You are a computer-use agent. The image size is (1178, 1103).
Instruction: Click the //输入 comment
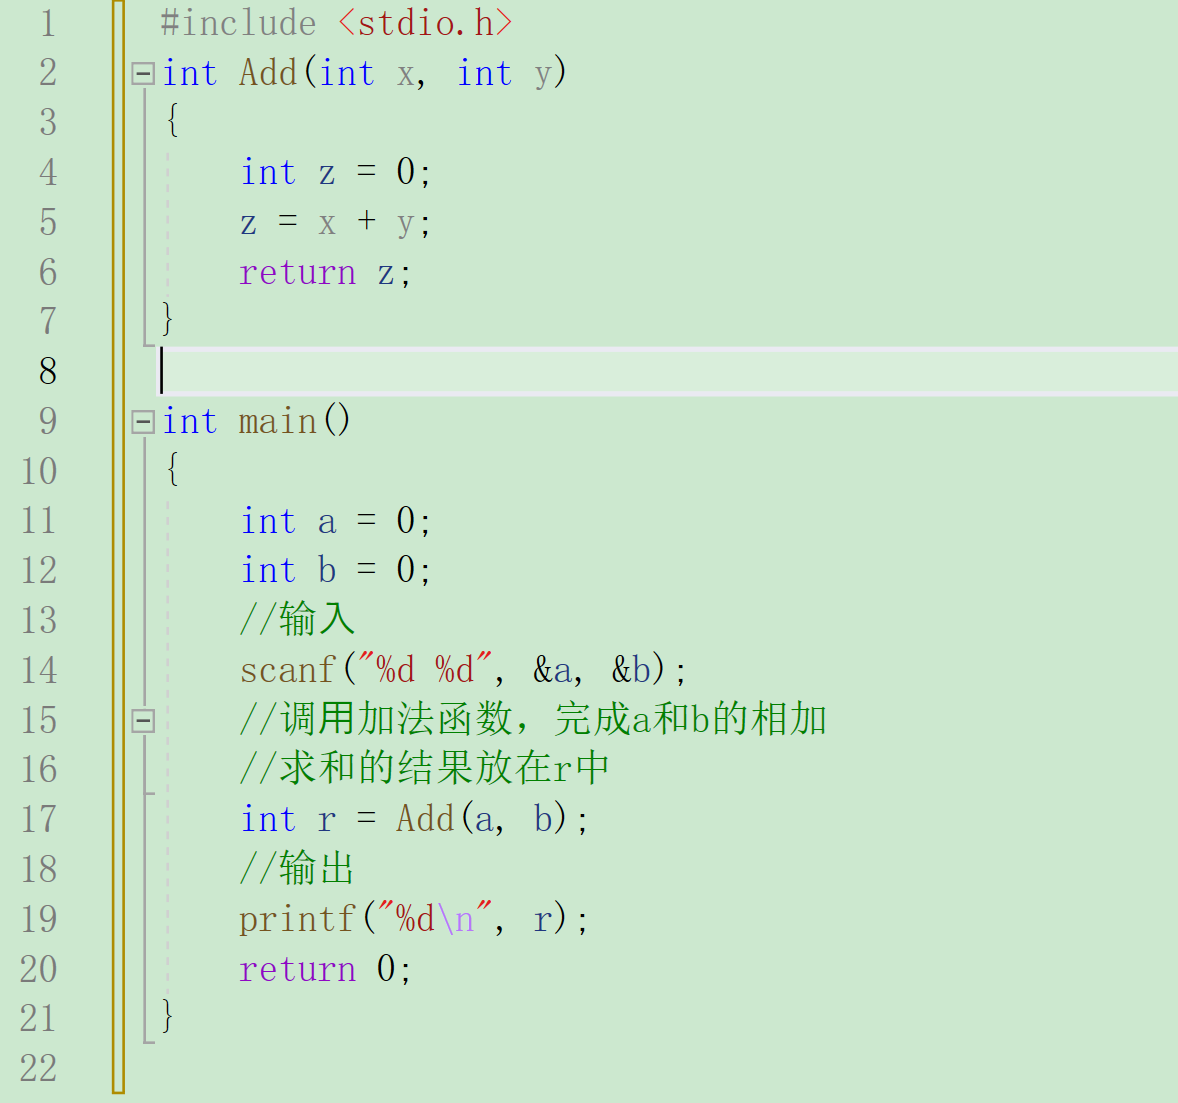point(297,620)
